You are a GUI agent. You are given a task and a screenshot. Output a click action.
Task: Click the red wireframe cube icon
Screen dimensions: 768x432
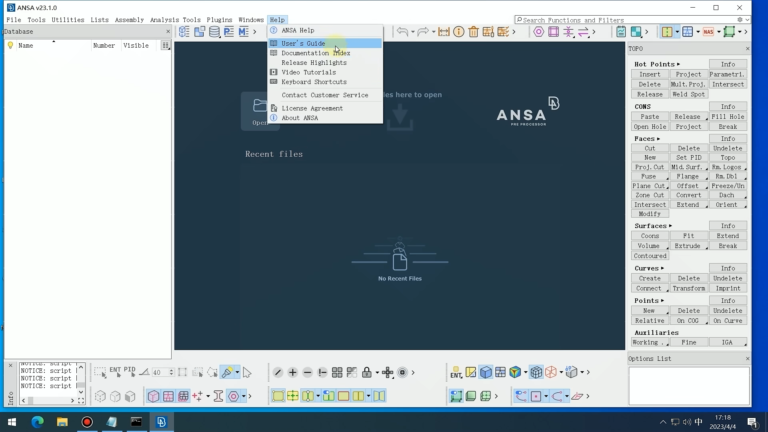(551, 372)
